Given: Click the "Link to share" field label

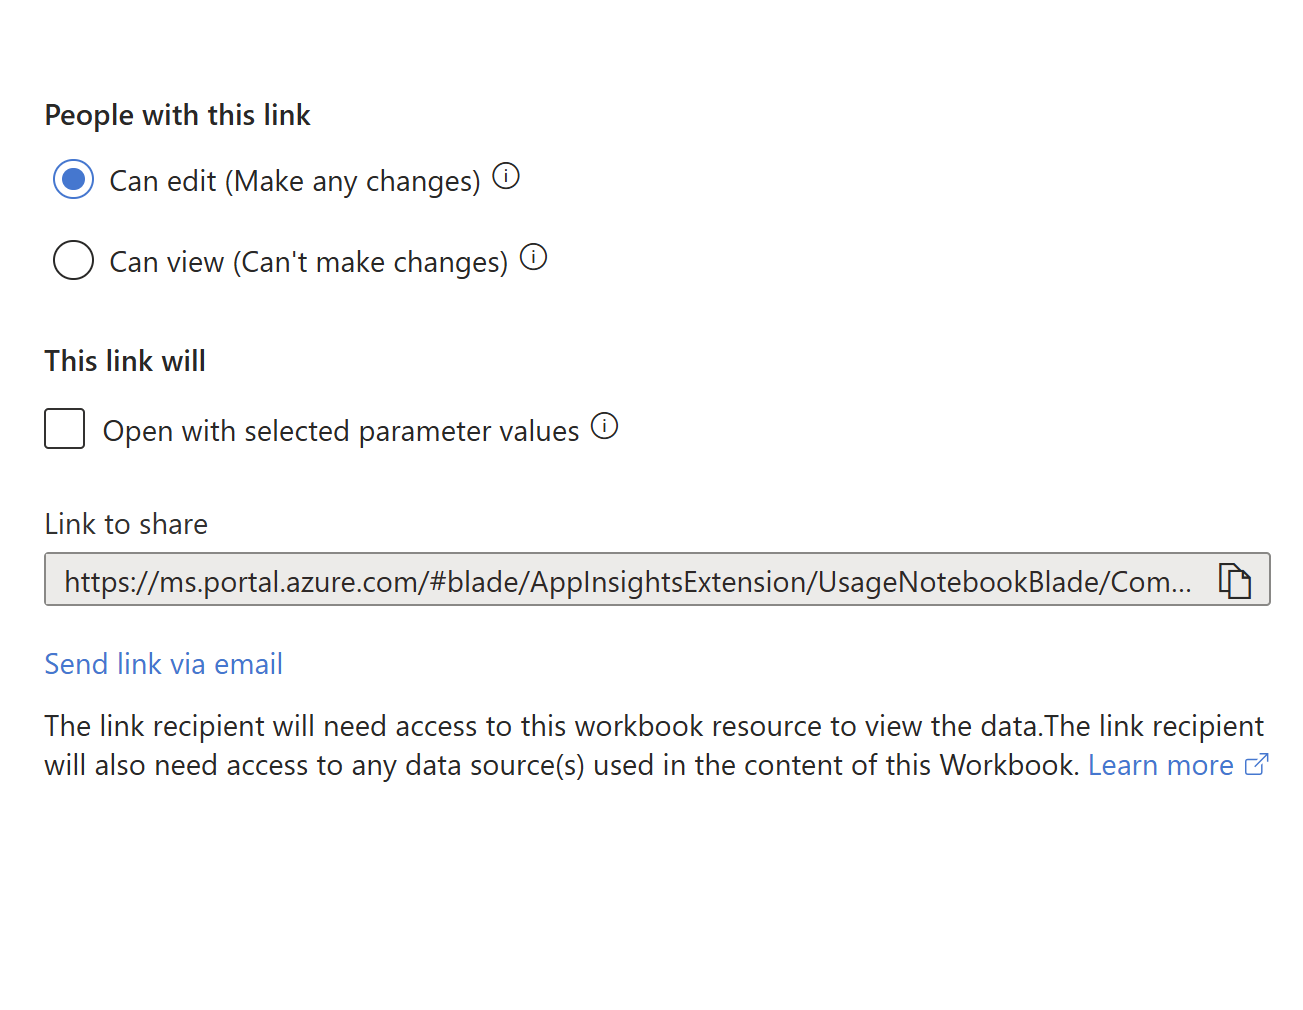Looking at the screenshot, I should [126, 524].
